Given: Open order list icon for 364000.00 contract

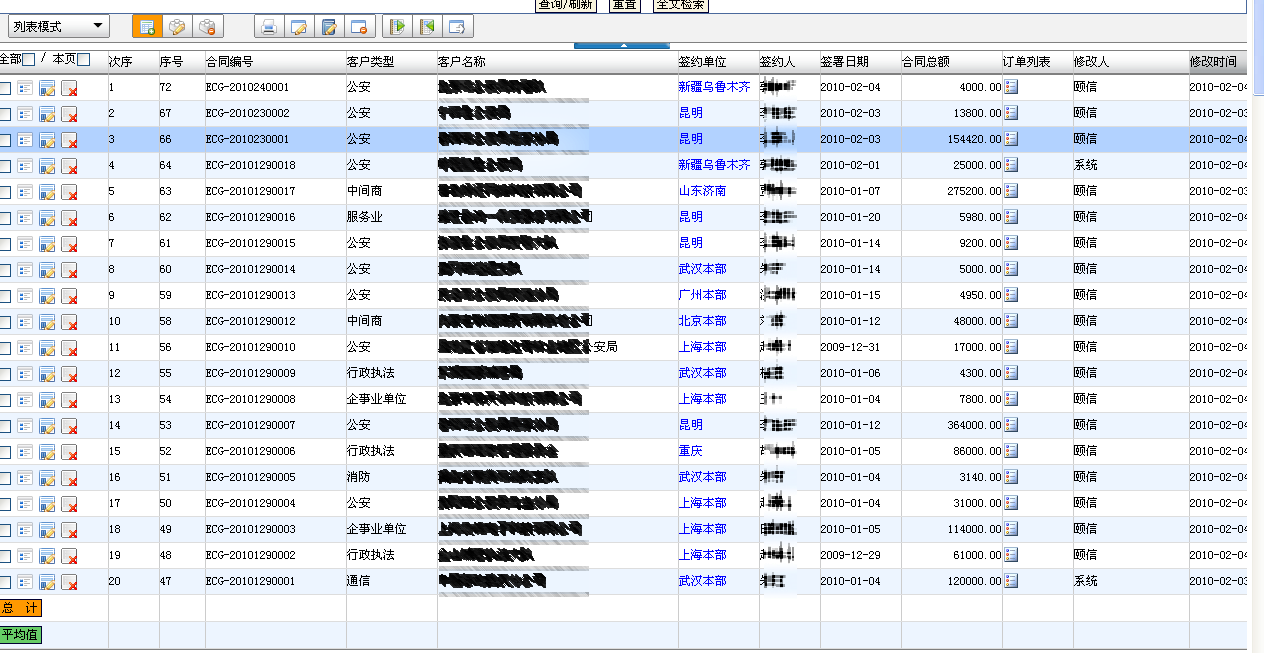Looking at the screenshot, I should tap(1011, 425).
